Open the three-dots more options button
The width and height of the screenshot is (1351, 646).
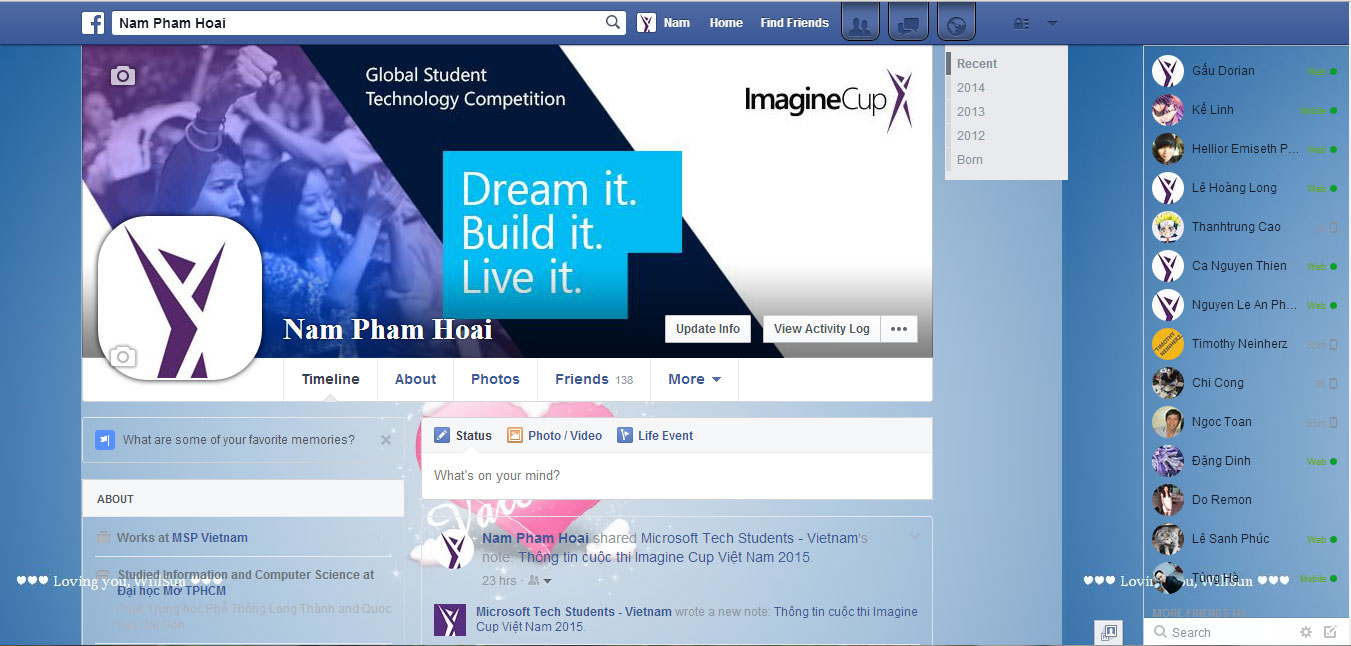coord(899,329)
